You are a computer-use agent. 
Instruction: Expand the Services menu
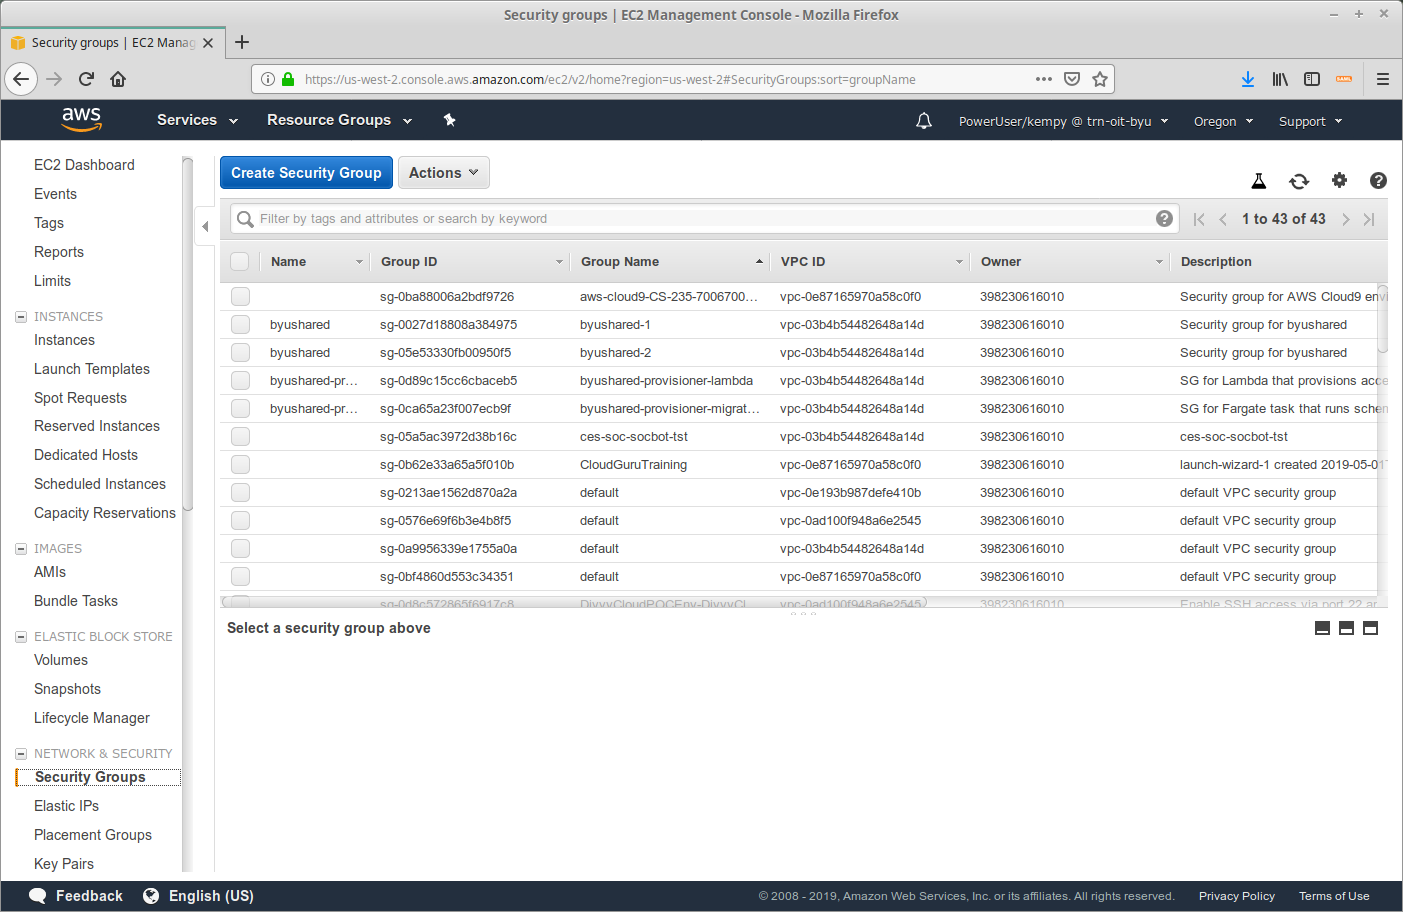click(197, 120)
